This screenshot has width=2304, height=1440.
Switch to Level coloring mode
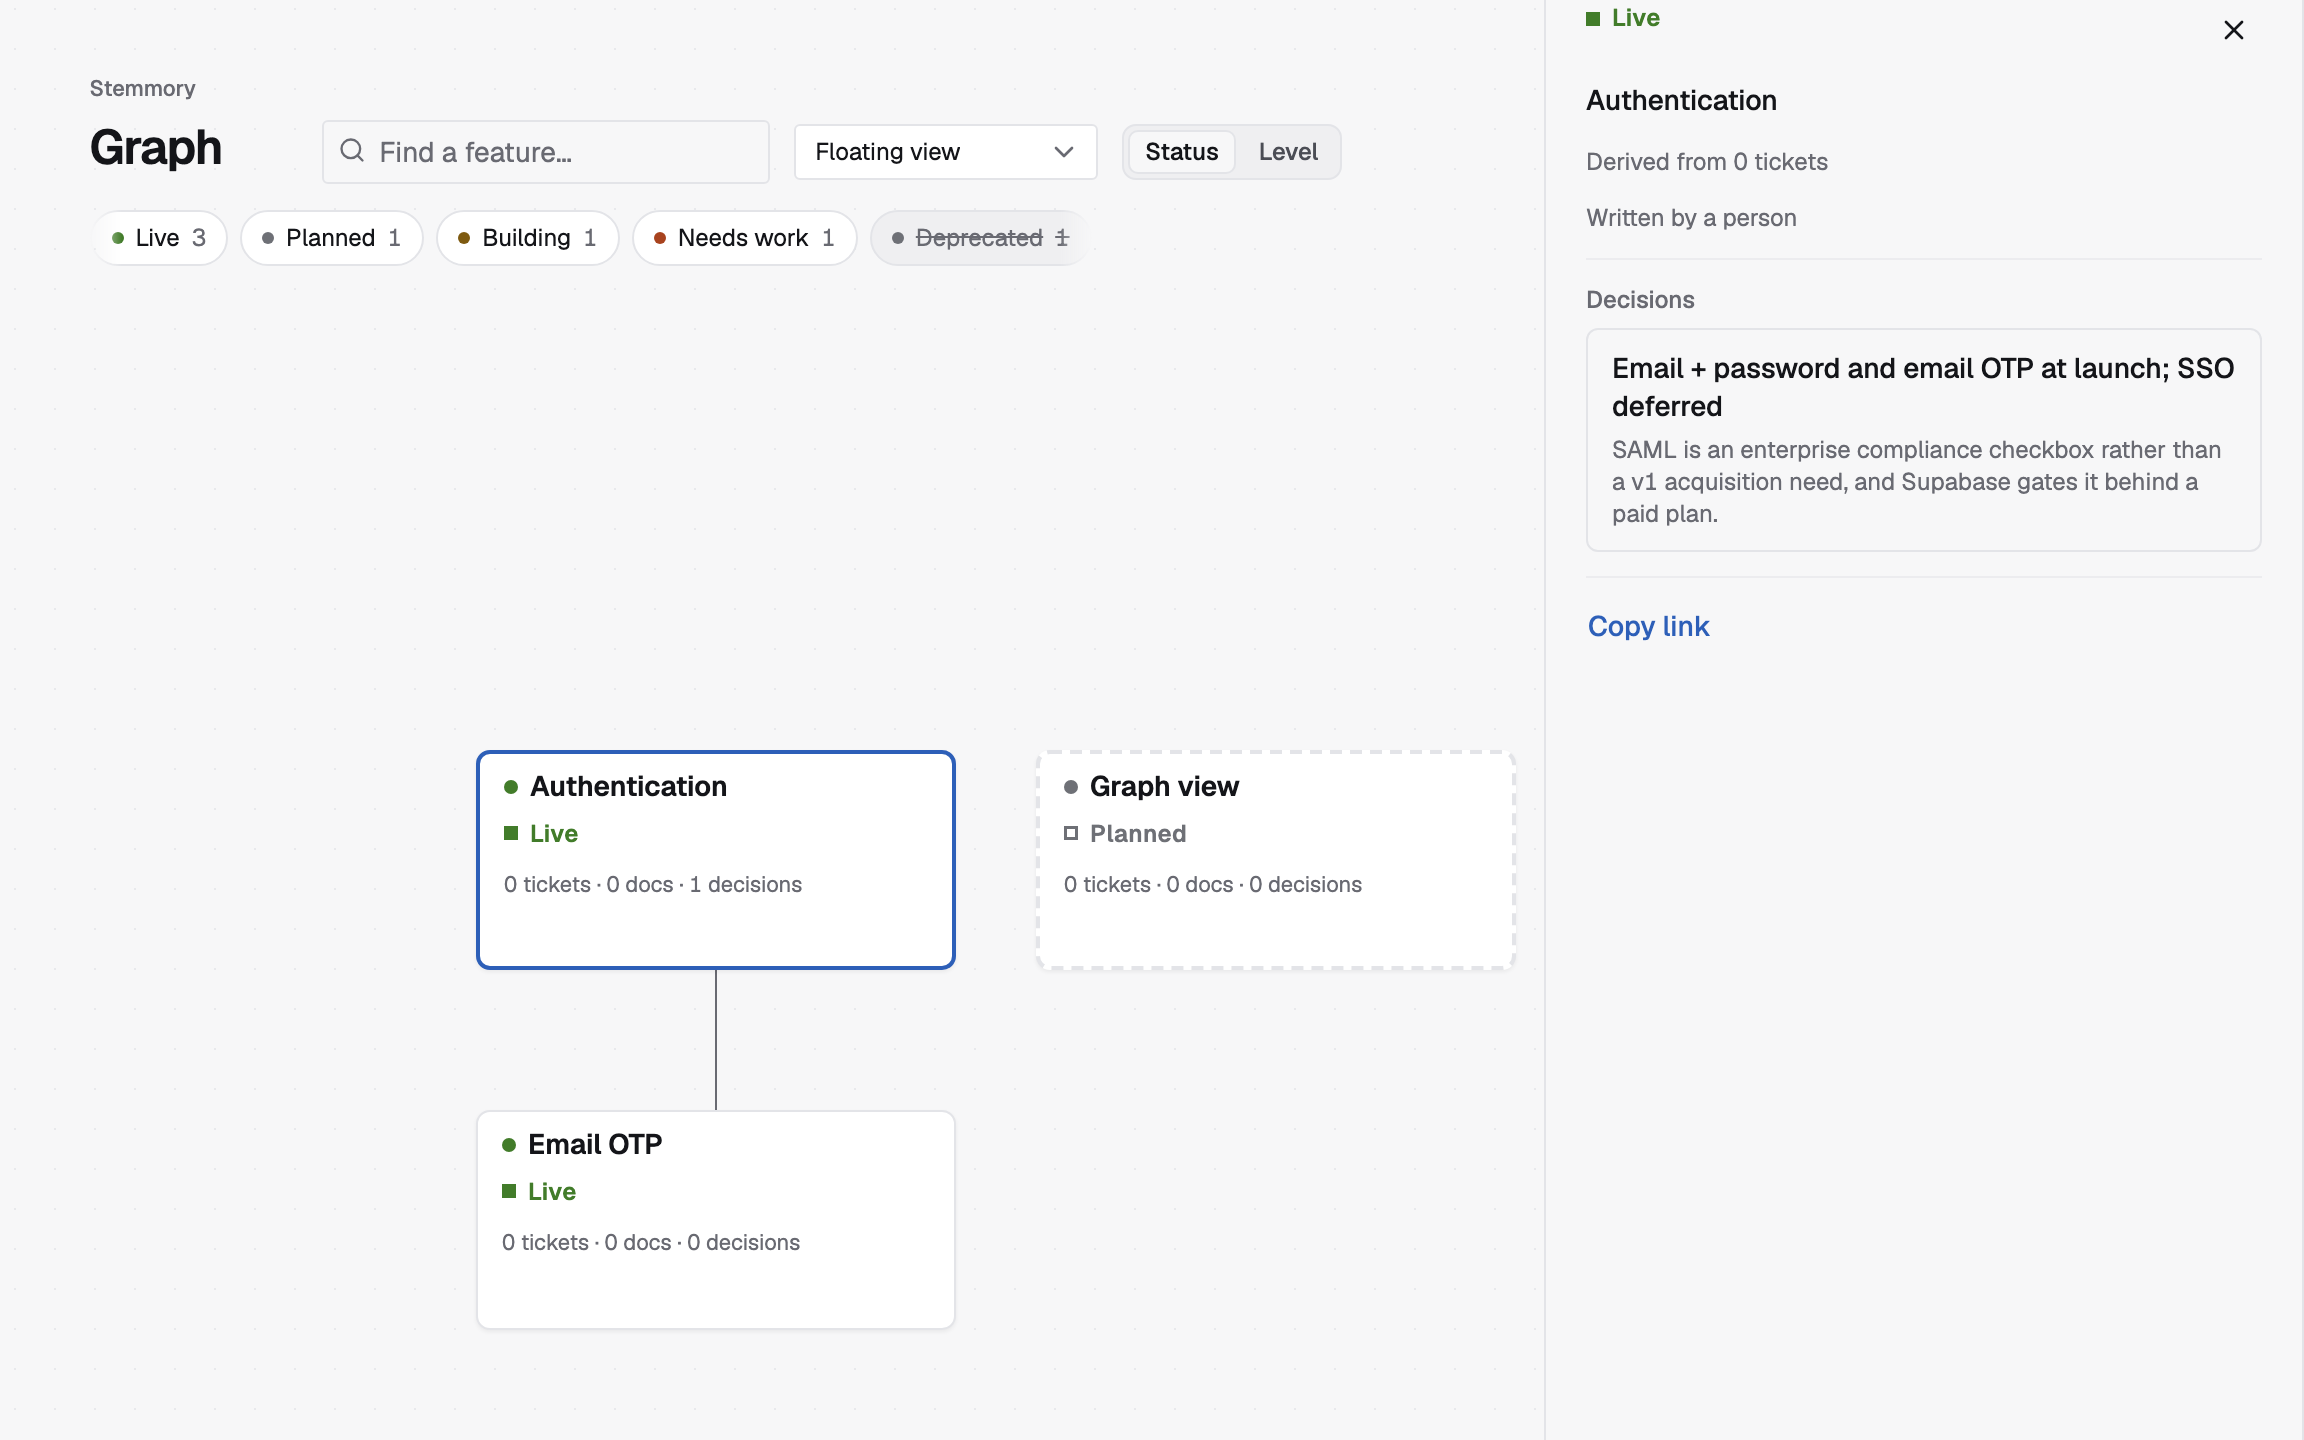[1288, 152]
